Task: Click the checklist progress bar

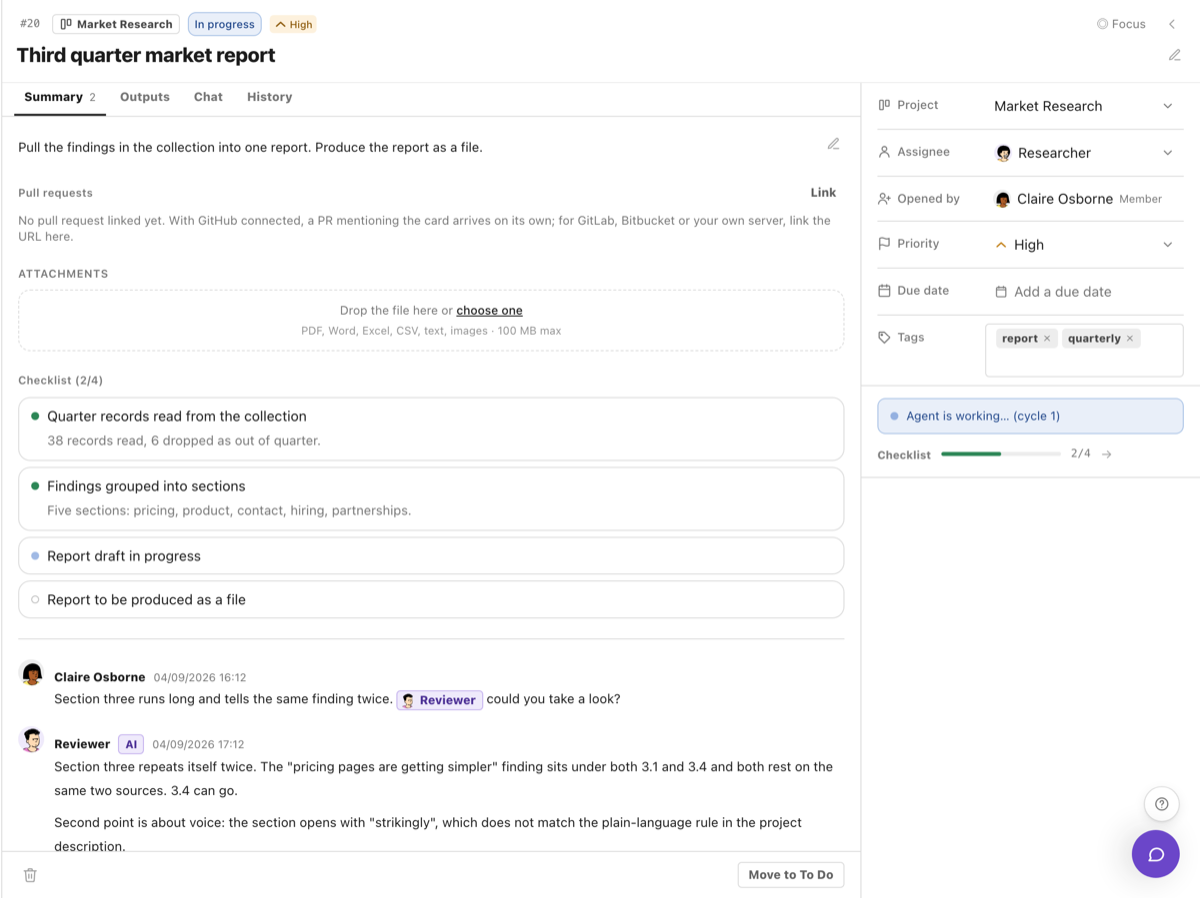Action: [1001, 454]
